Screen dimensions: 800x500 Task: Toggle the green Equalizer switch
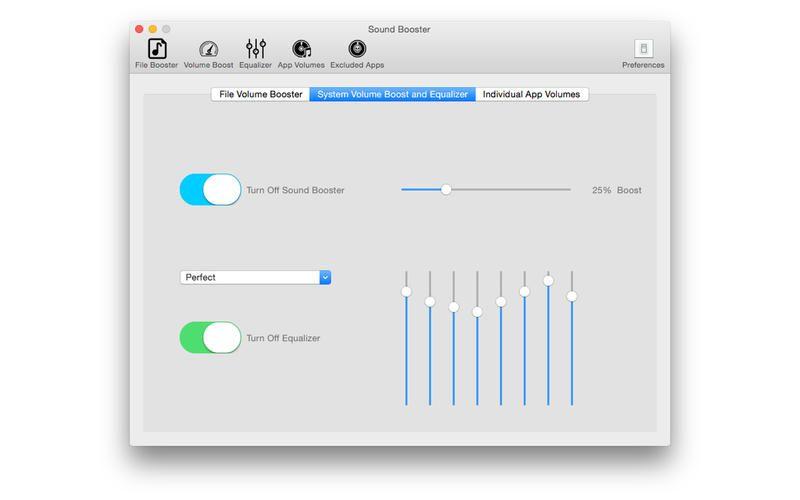210,338
